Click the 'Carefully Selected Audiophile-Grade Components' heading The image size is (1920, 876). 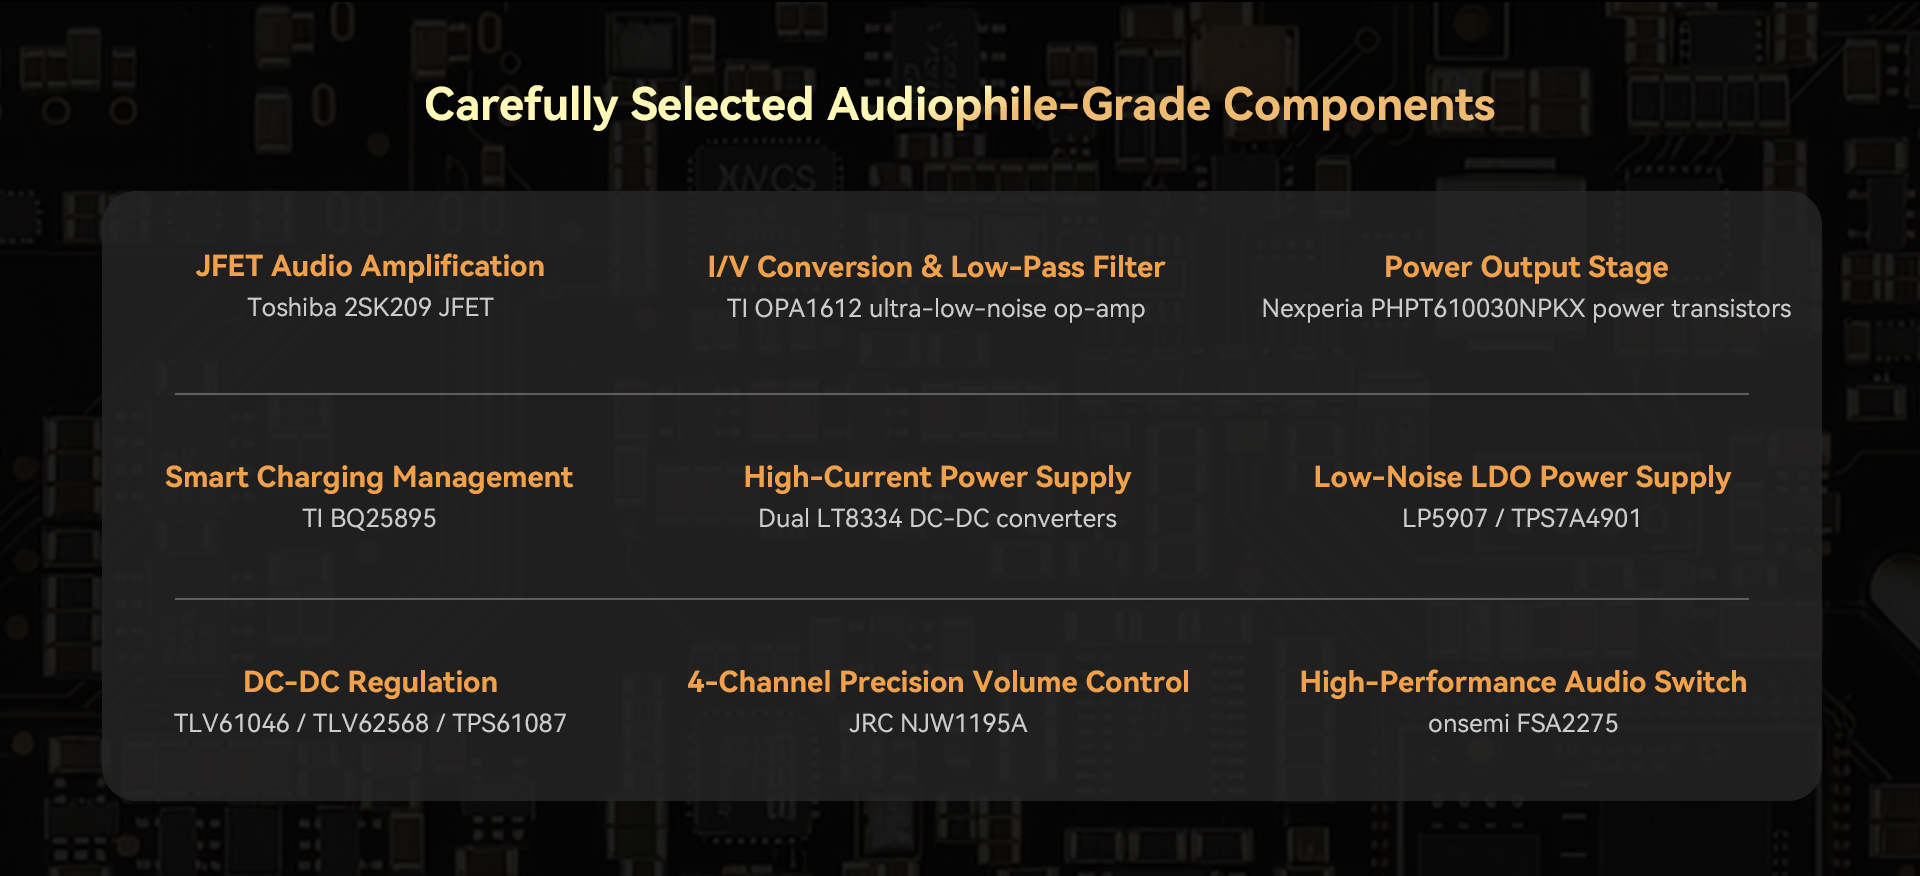[959, 106]
